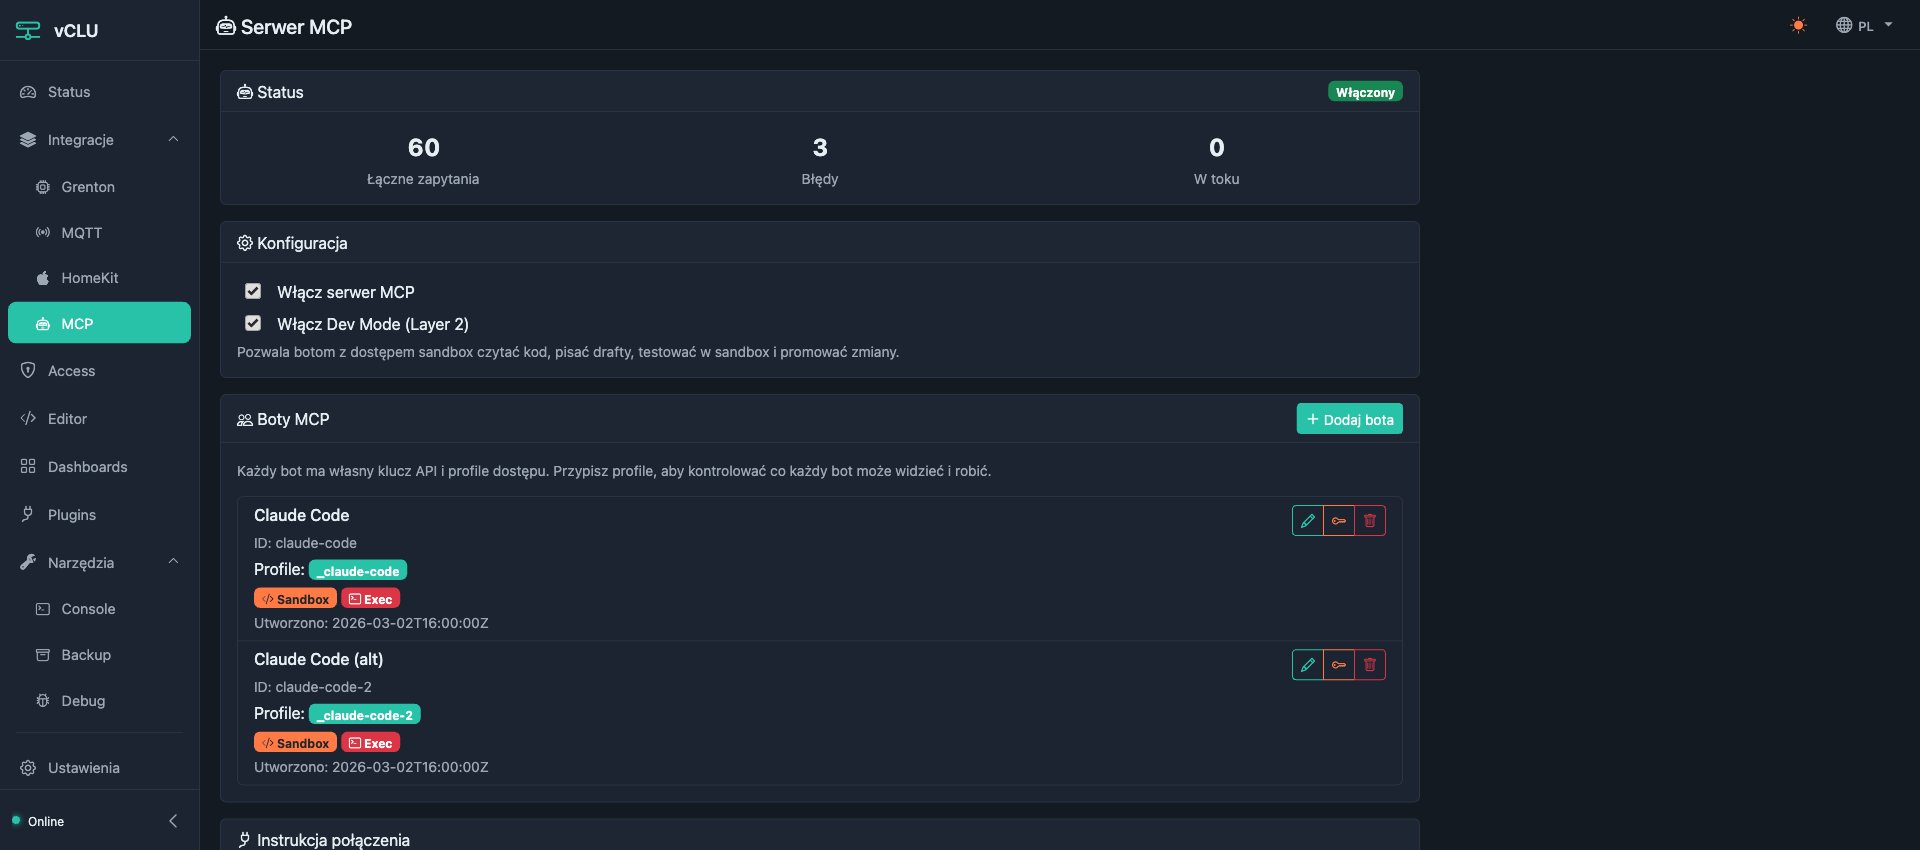Open HomeKit integration
This screenshot has width=1920, height=850.
coord(99,278)
